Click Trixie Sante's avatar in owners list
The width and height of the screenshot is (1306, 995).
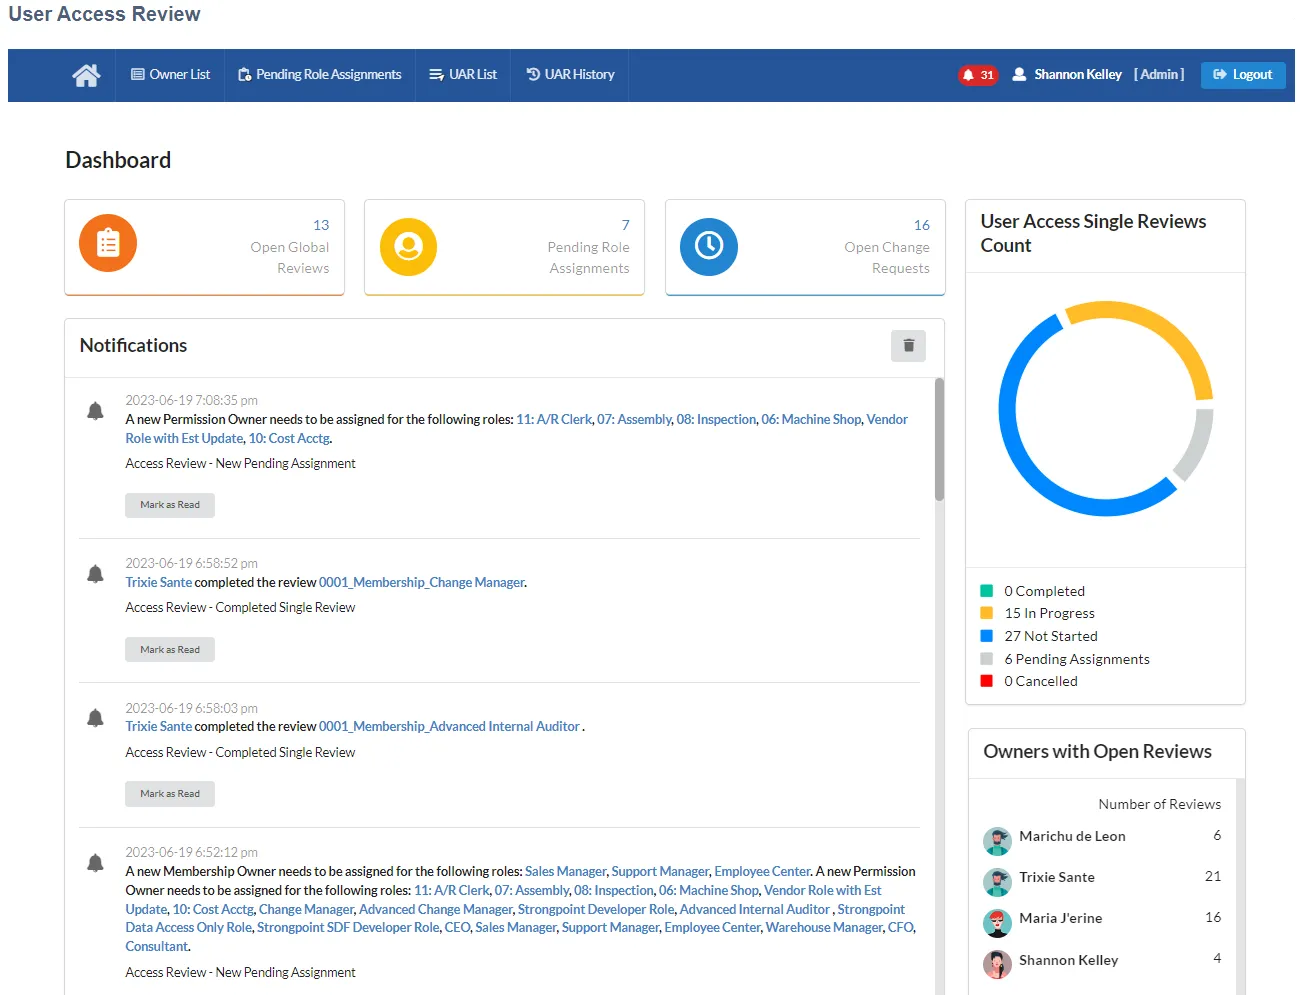point(997,882)
